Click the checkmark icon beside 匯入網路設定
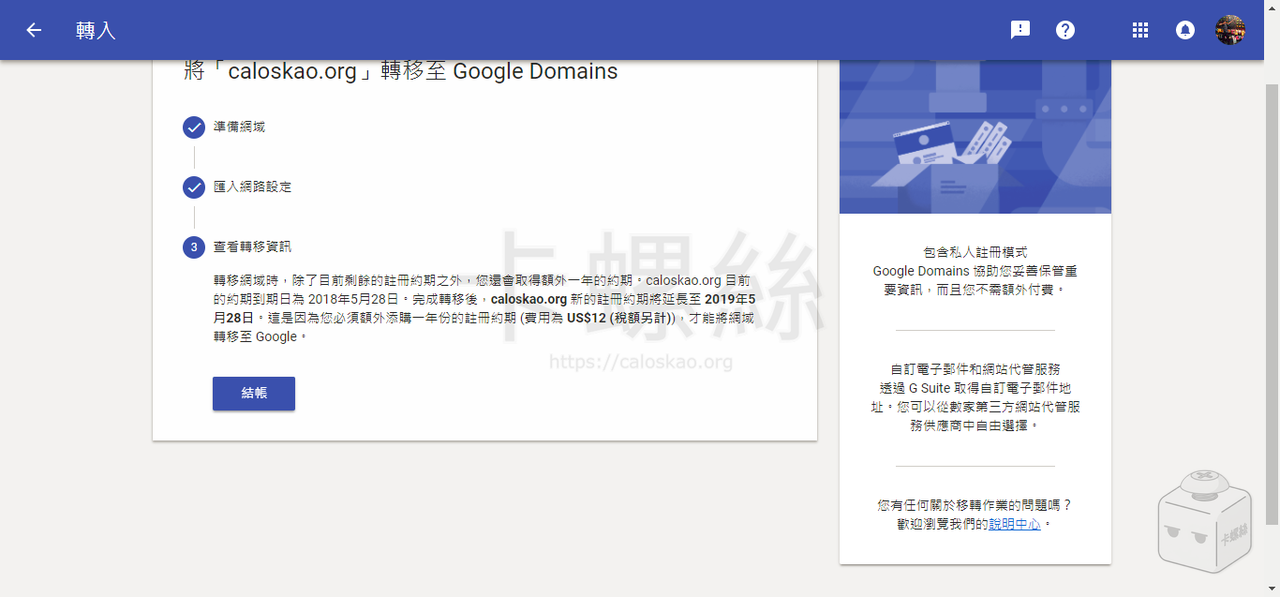The width and height of the screenshot is (1280, 597). pos(194,187)
